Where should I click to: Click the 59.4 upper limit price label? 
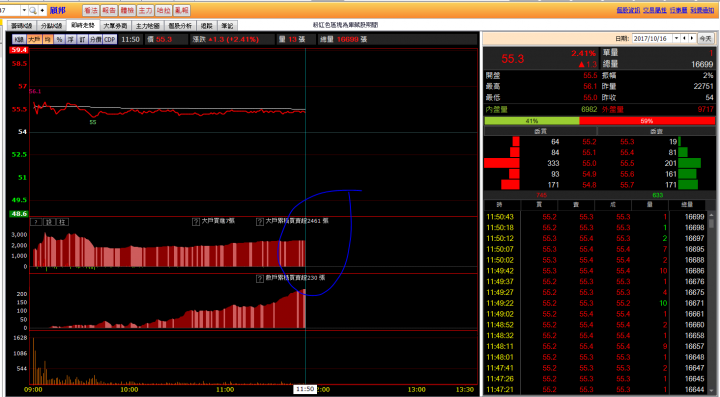(x=19, y=50)
